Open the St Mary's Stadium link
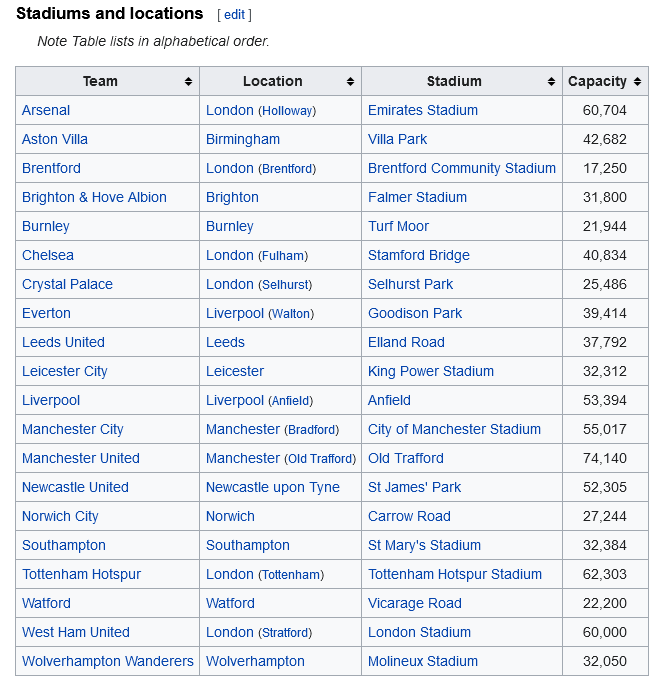The width and height of the screenshot is (661, 691). point(424,546)
